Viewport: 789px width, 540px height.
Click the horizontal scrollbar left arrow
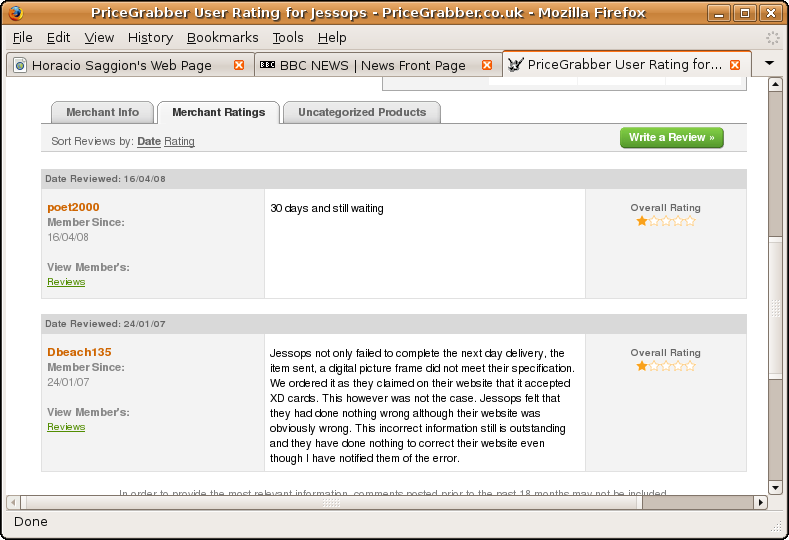click(x=13, y=502)
